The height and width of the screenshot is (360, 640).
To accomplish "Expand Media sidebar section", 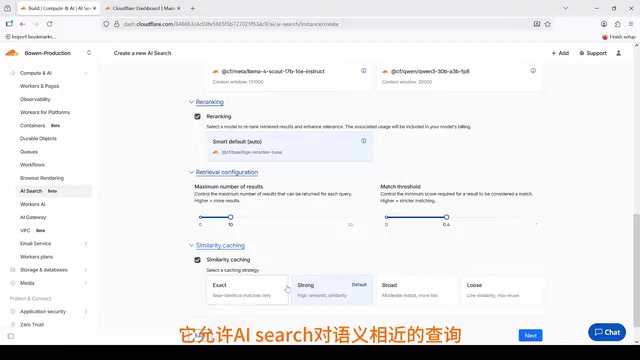I will click(x=86, y=283).
